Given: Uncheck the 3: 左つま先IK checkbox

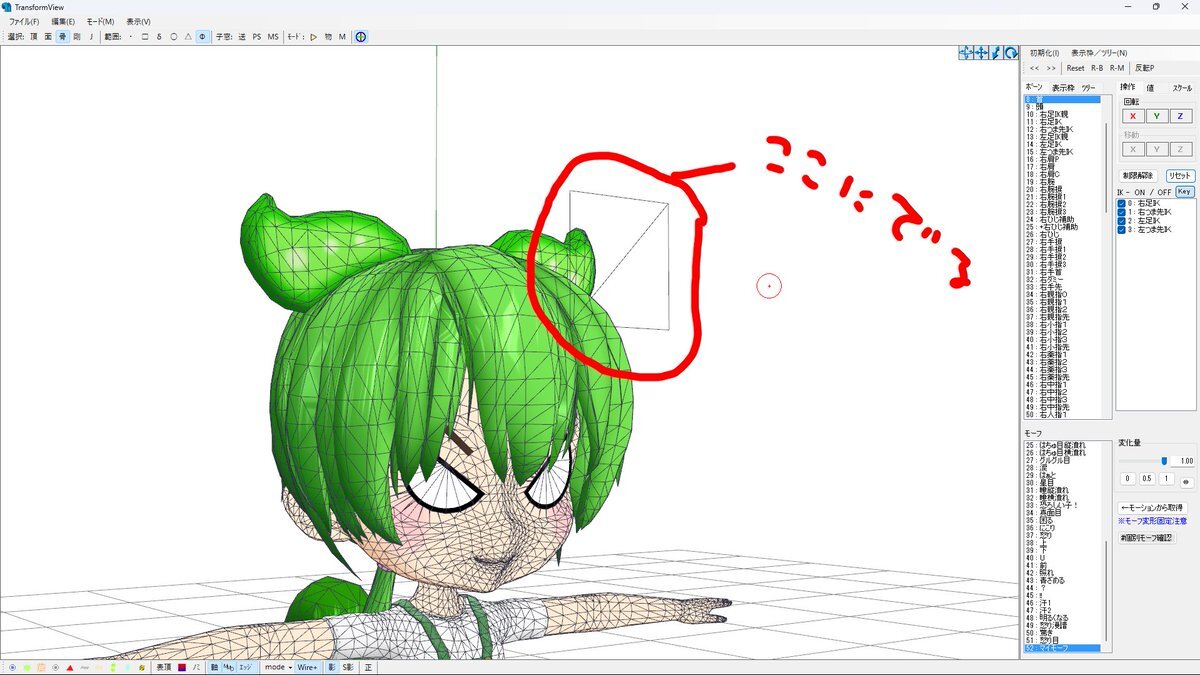Looking at the screenshot, I should (x=1123, y=230).
